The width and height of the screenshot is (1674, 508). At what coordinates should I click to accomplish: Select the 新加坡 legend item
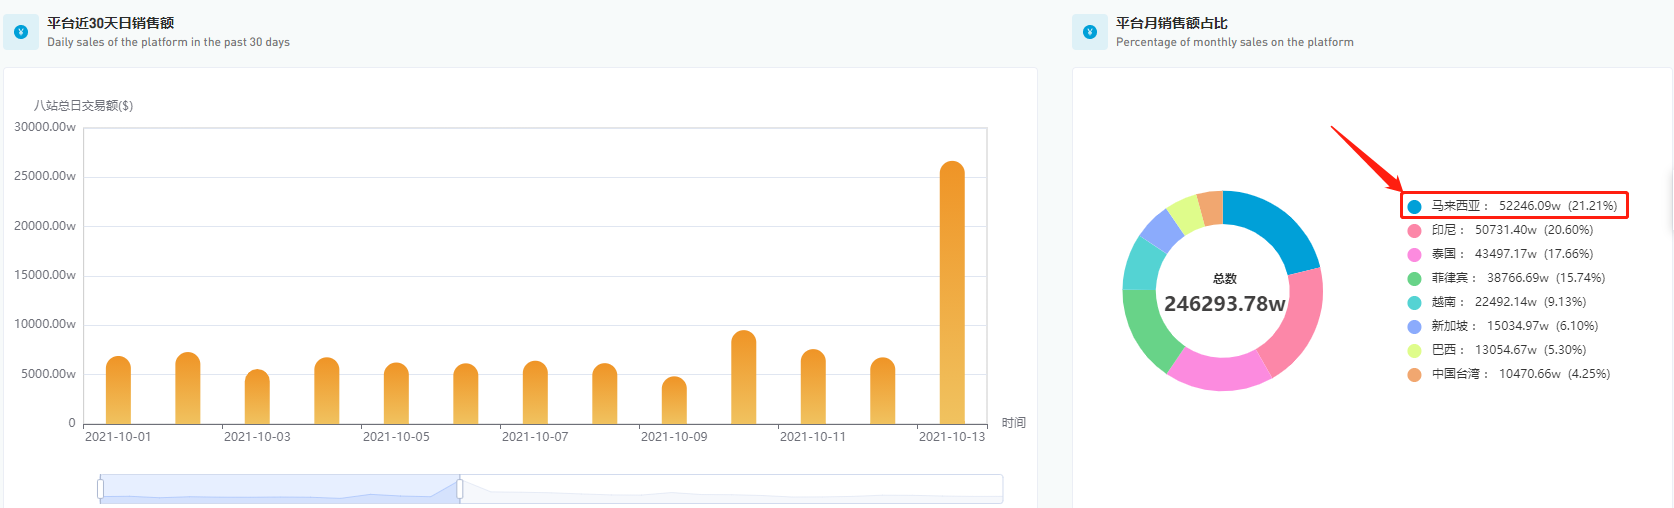[x=1502, y=326]
